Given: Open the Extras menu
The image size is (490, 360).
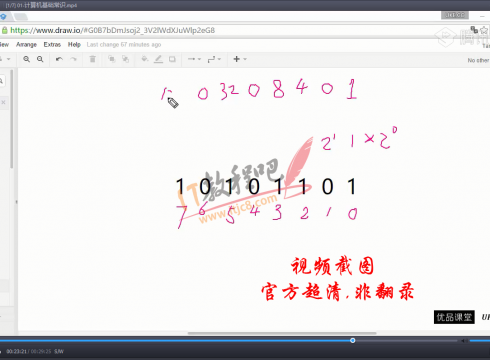Looking at the screenshot, I should click(52, 44).
